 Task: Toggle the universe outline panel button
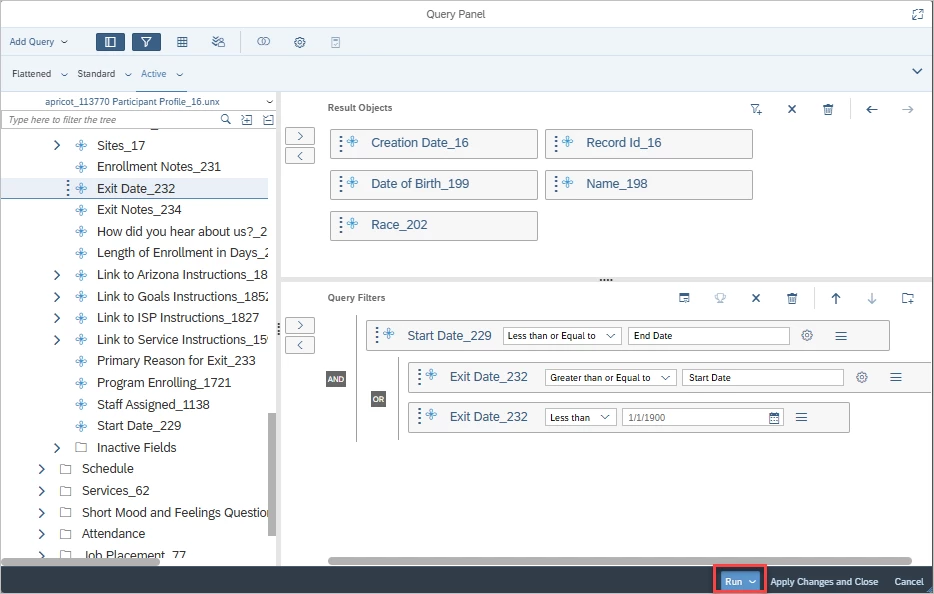(110, 42)
